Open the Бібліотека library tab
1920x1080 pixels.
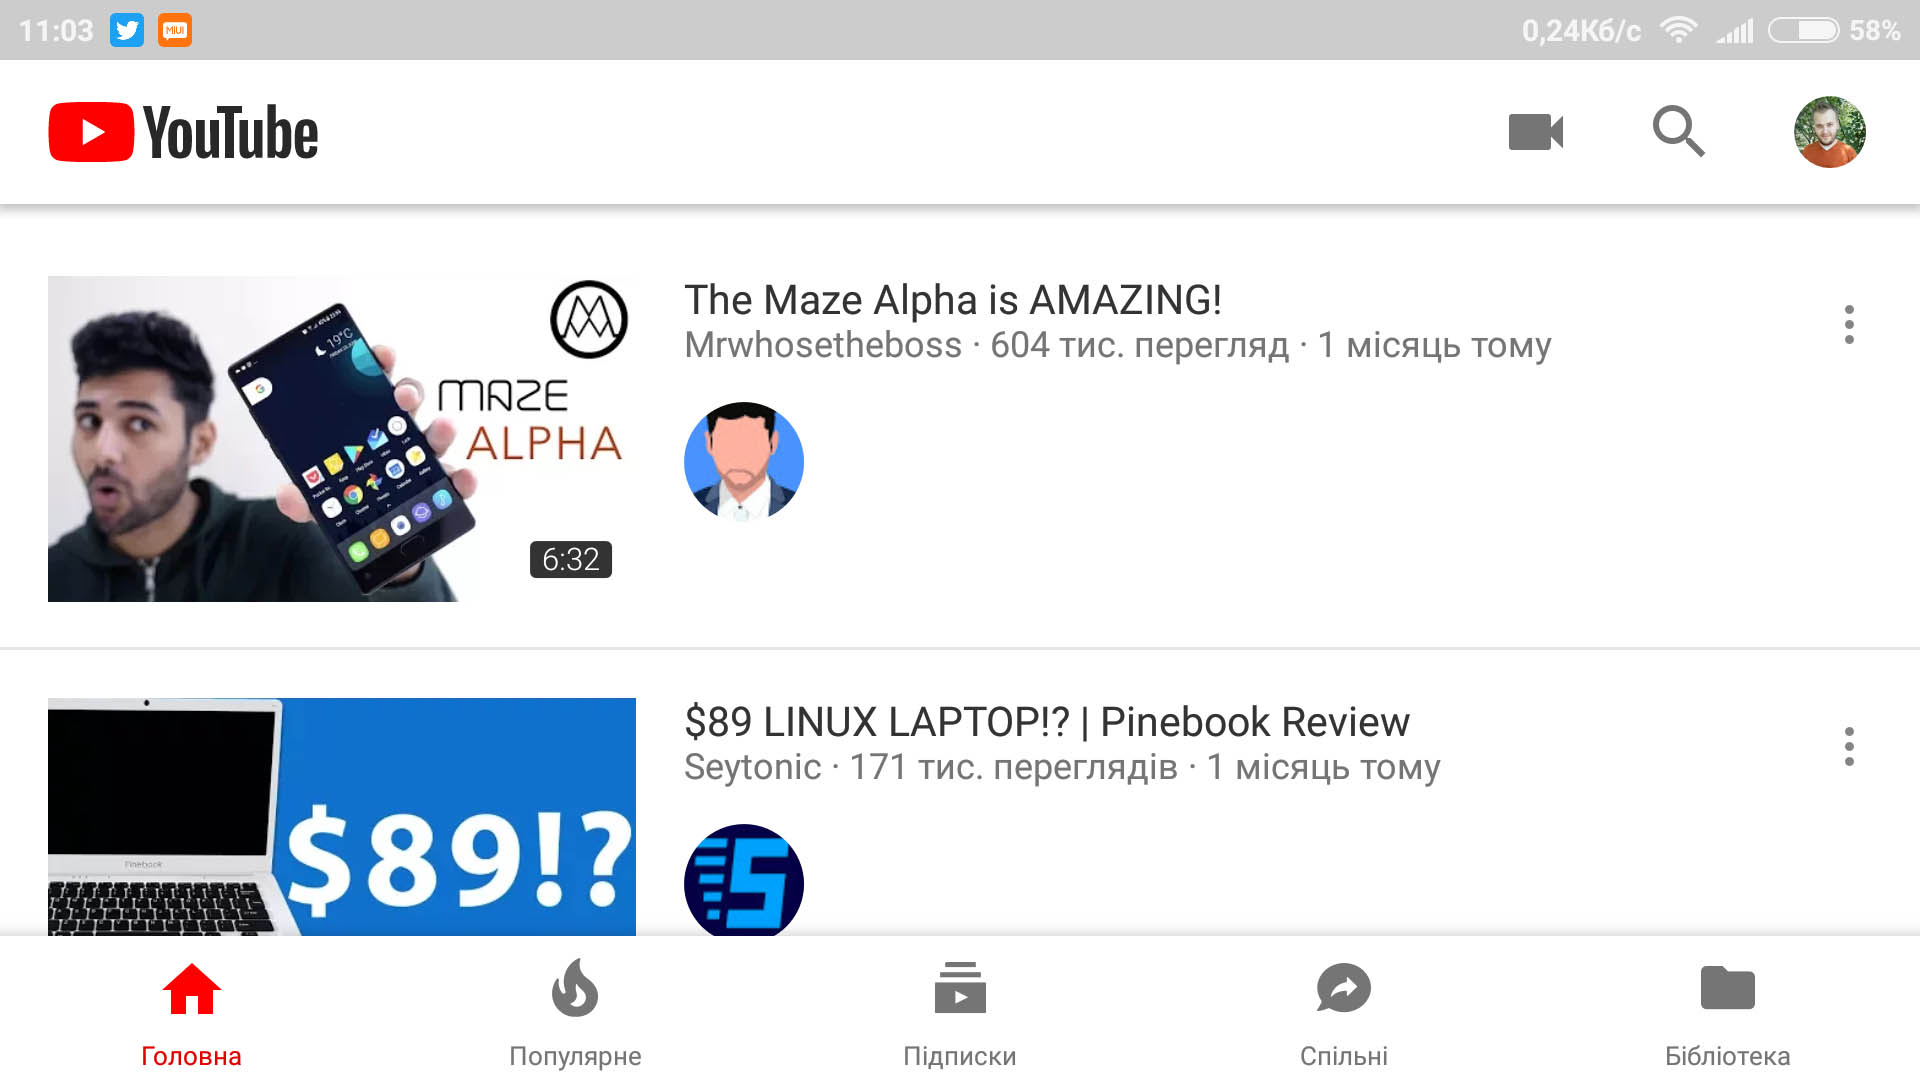(1727, 1012)
